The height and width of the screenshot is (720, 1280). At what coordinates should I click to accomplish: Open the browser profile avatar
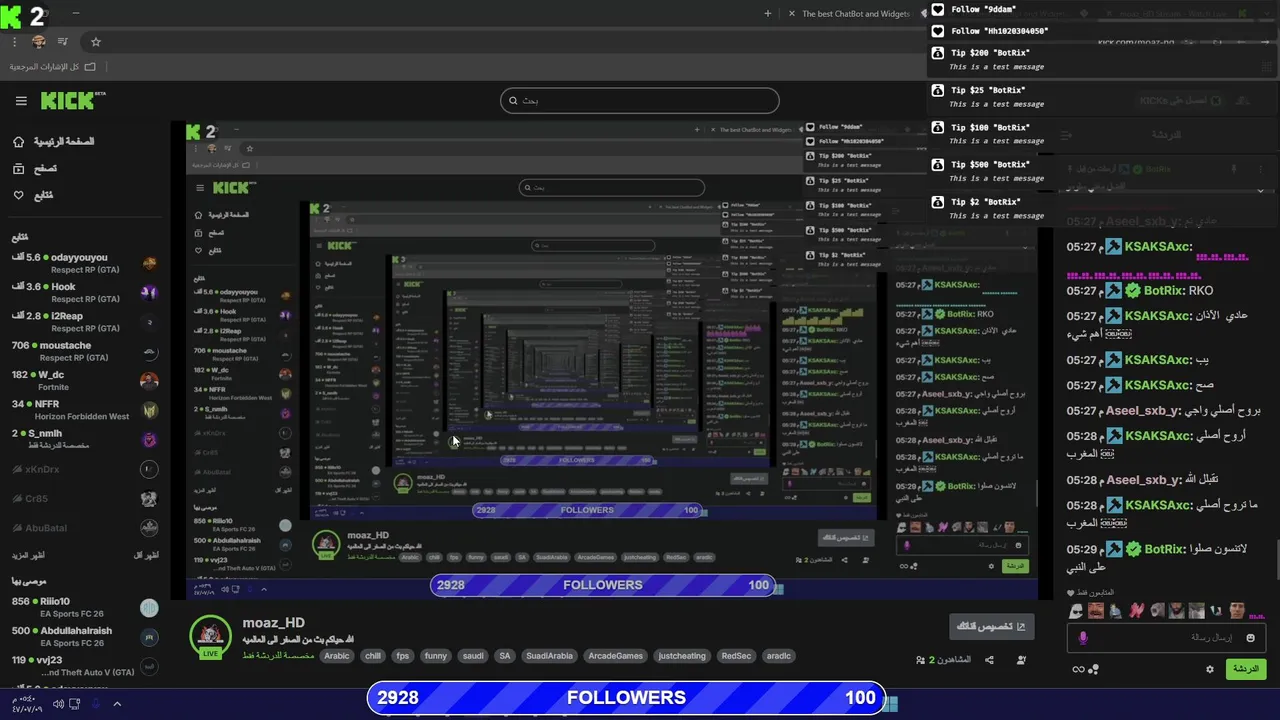39,42
